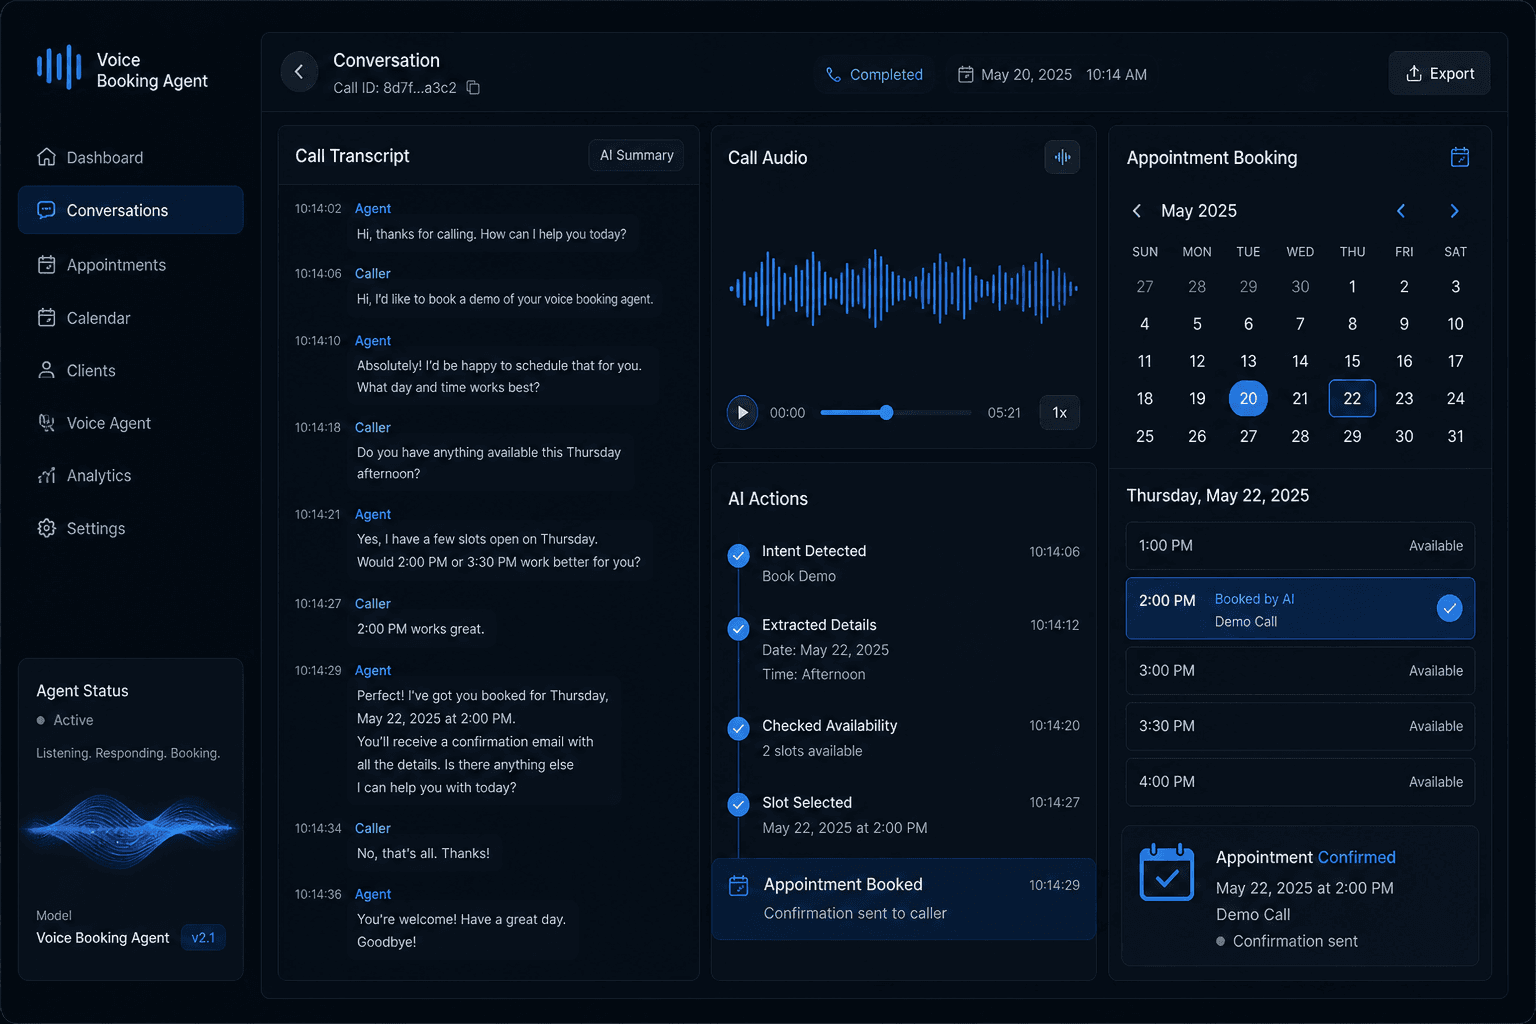This screenshot has height=1024, width=1536.
Task: Click the Checked Availability checkmark icon
Action: click(x=738, y=728)
